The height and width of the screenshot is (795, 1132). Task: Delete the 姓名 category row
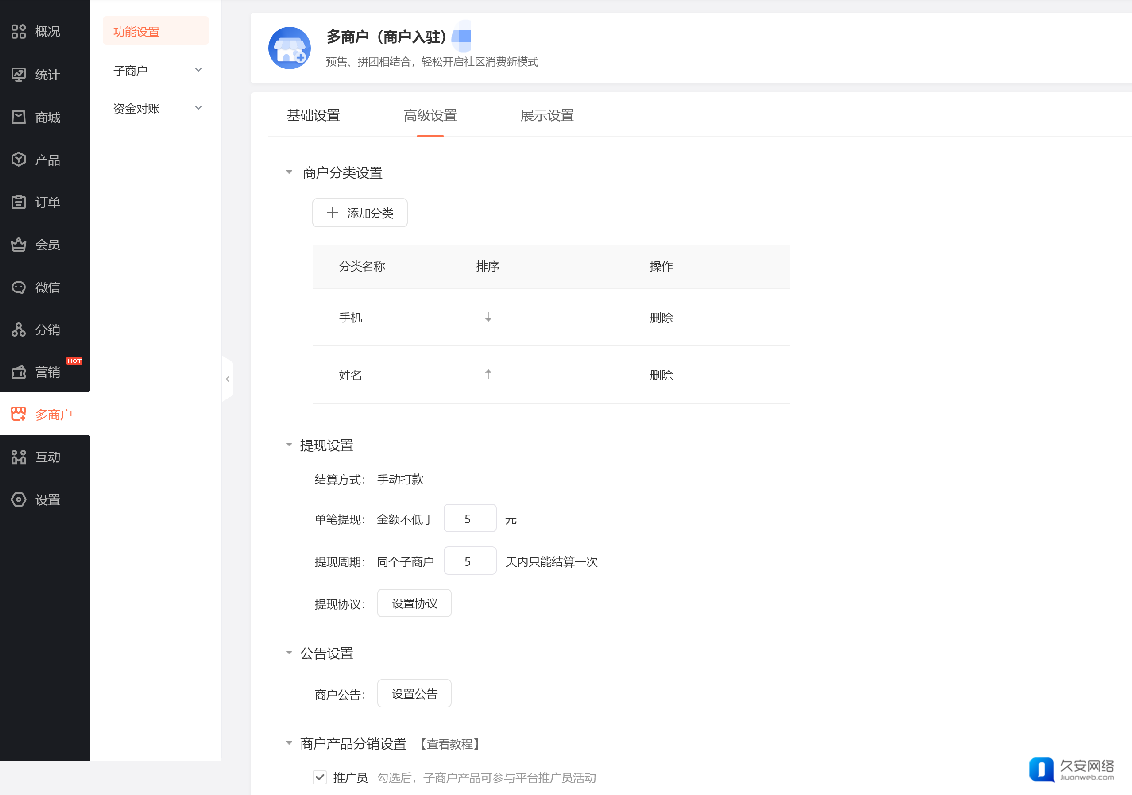(x=661, y=375)
